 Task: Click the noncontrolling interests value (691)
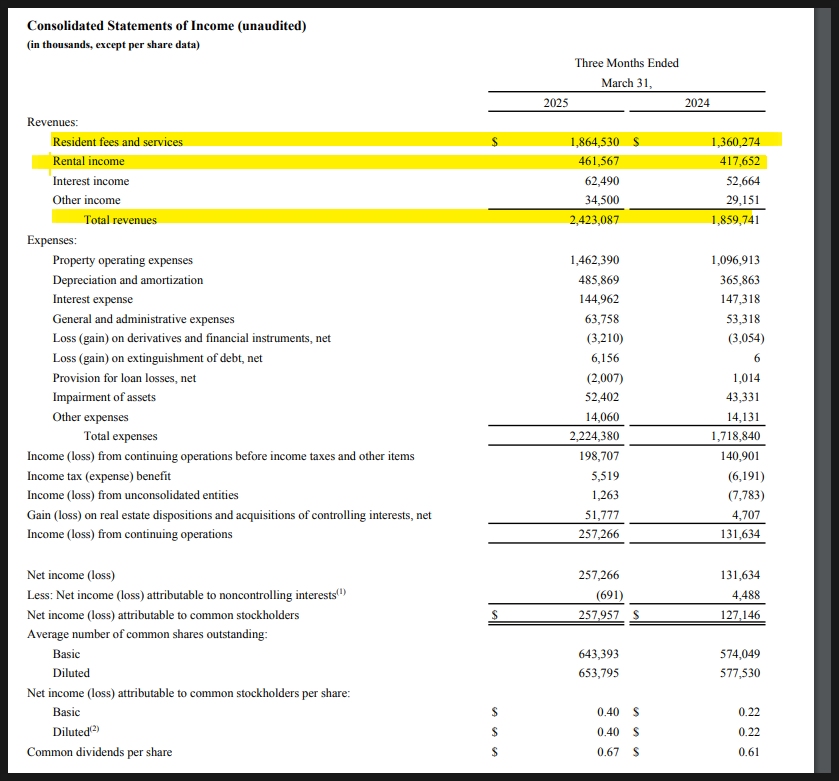coord(609,595)
